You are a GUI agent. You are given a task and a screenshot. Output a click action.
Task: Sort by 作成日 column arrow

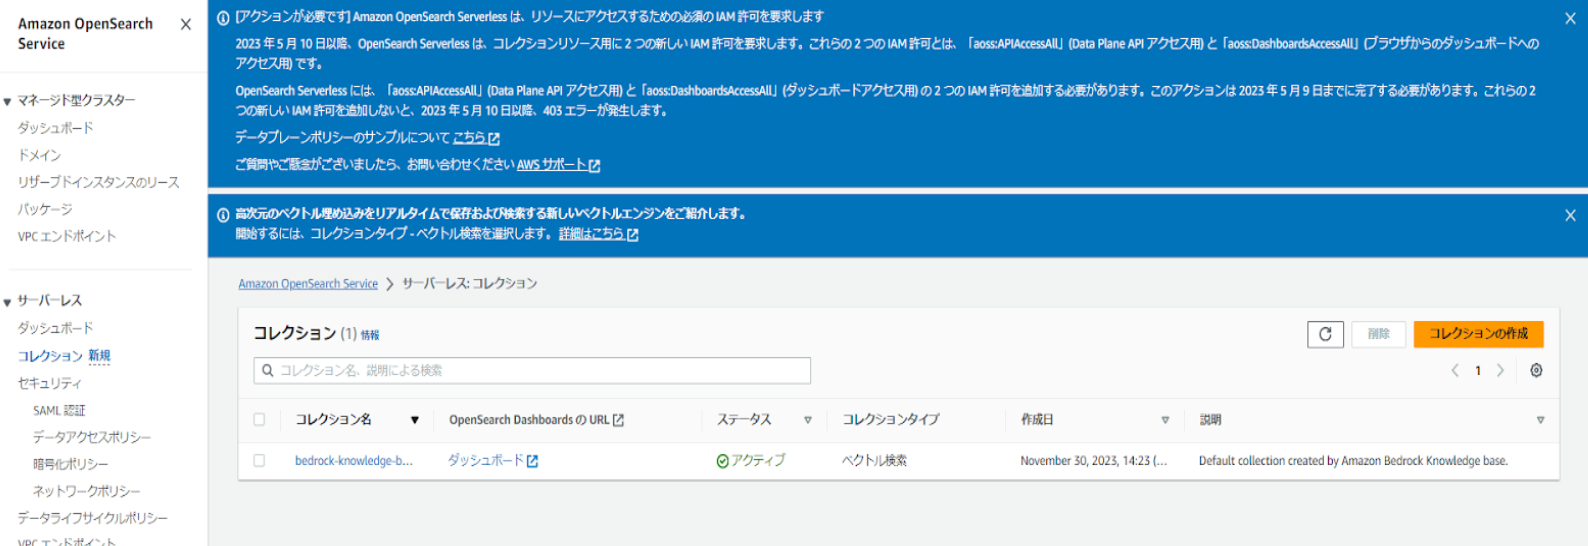[1165, 420]
